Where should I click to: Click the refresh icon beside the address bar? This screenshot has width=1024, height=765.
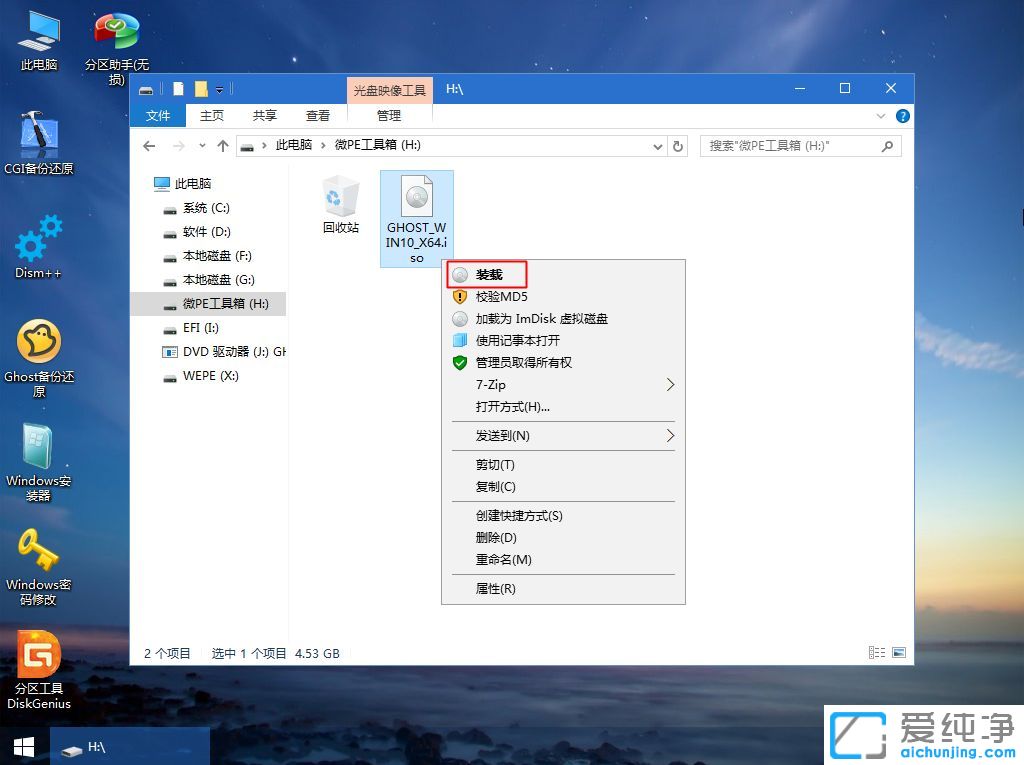pyautogui.click(x=679, y=145)
